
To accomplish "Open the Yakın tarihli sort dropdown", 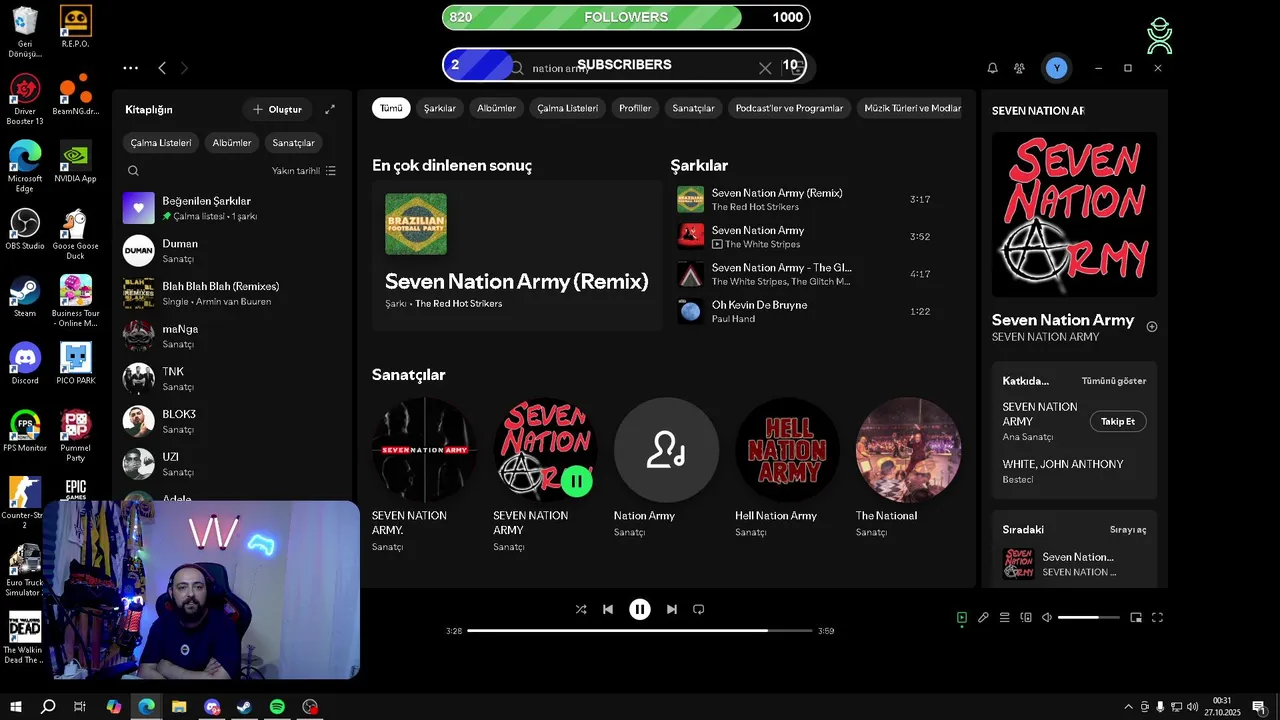I will (304, 171).
